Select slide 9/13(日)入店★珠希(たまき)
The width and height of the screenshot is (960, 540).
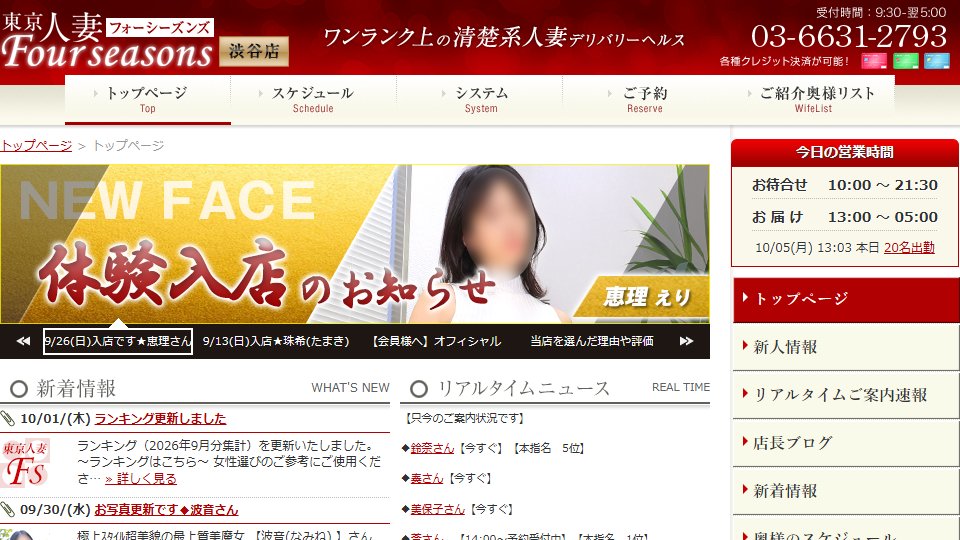click(276, 341)
